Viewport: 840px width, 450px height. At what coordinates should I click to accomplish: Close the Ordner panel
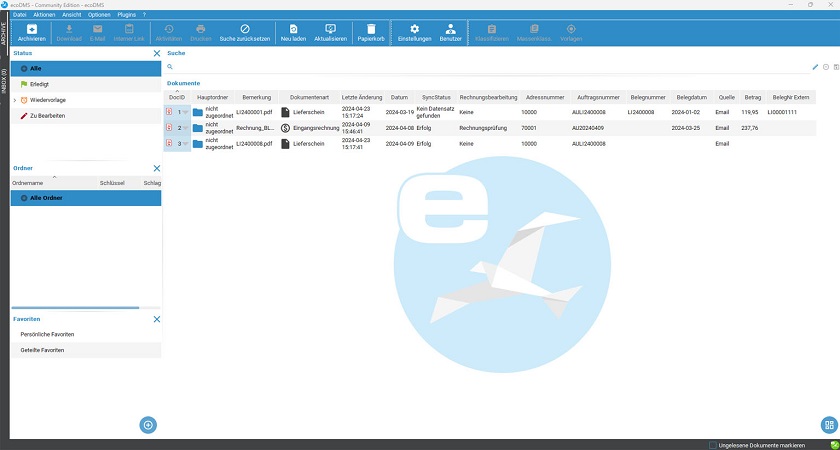click(x=156, y=168)
